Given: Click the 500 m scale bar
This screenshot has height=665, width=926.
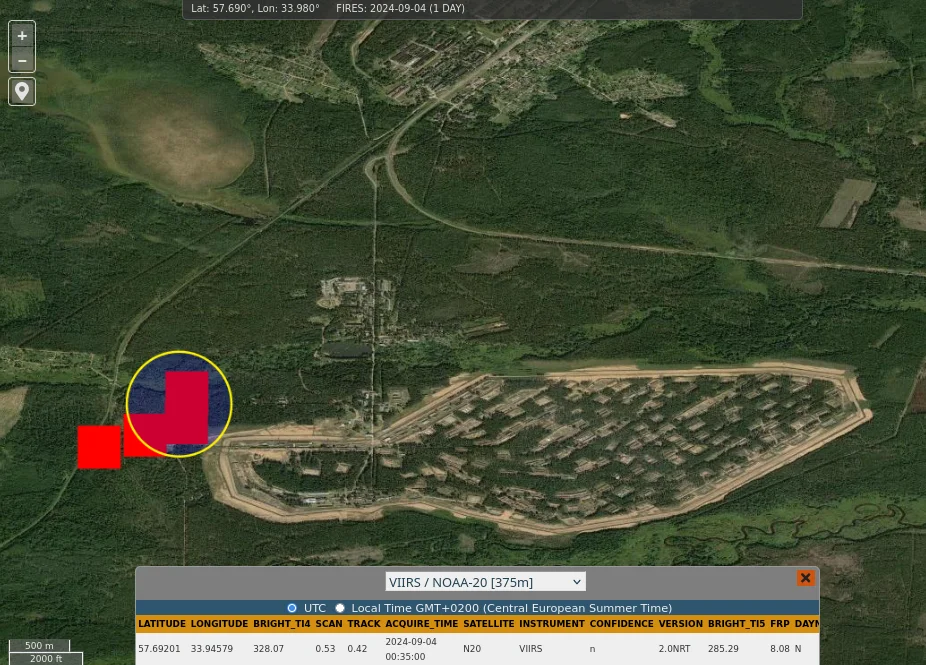Looking at the screenshot, I should tap(40, 646).
